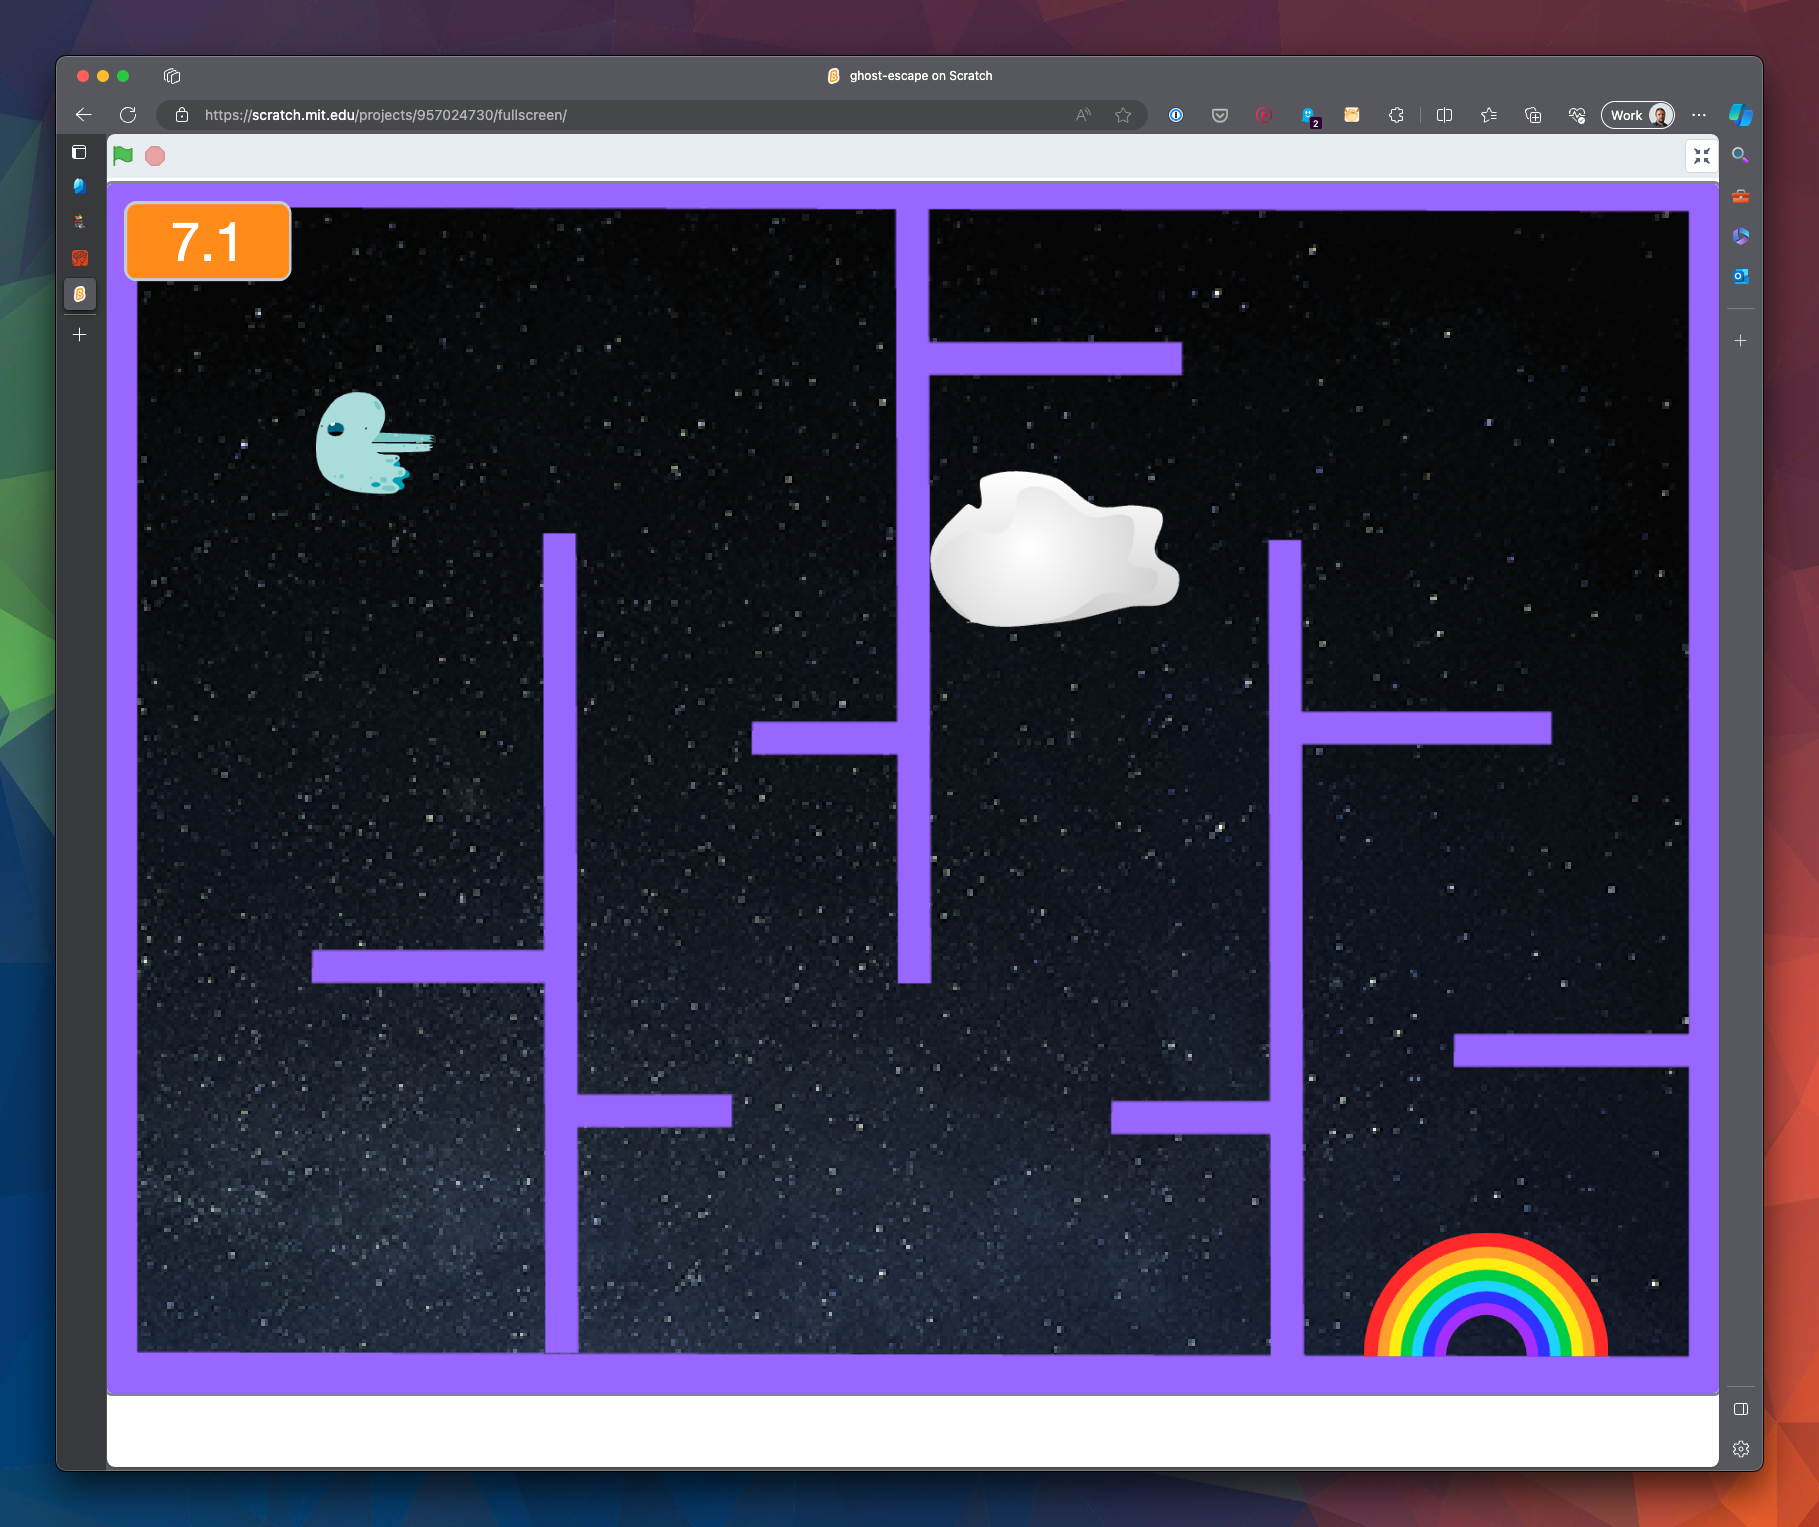
Task: Switch to the blue document tab in the sidebar
Action: [79, 186]
